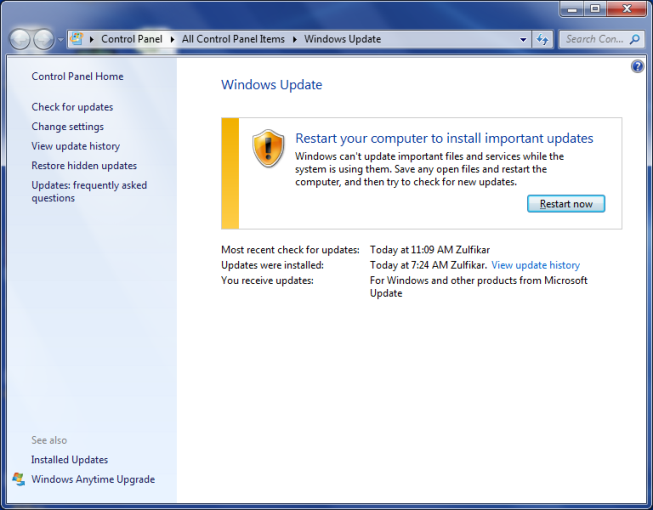Open Installed Updates
653x510 pixels.
coord(70,460)
